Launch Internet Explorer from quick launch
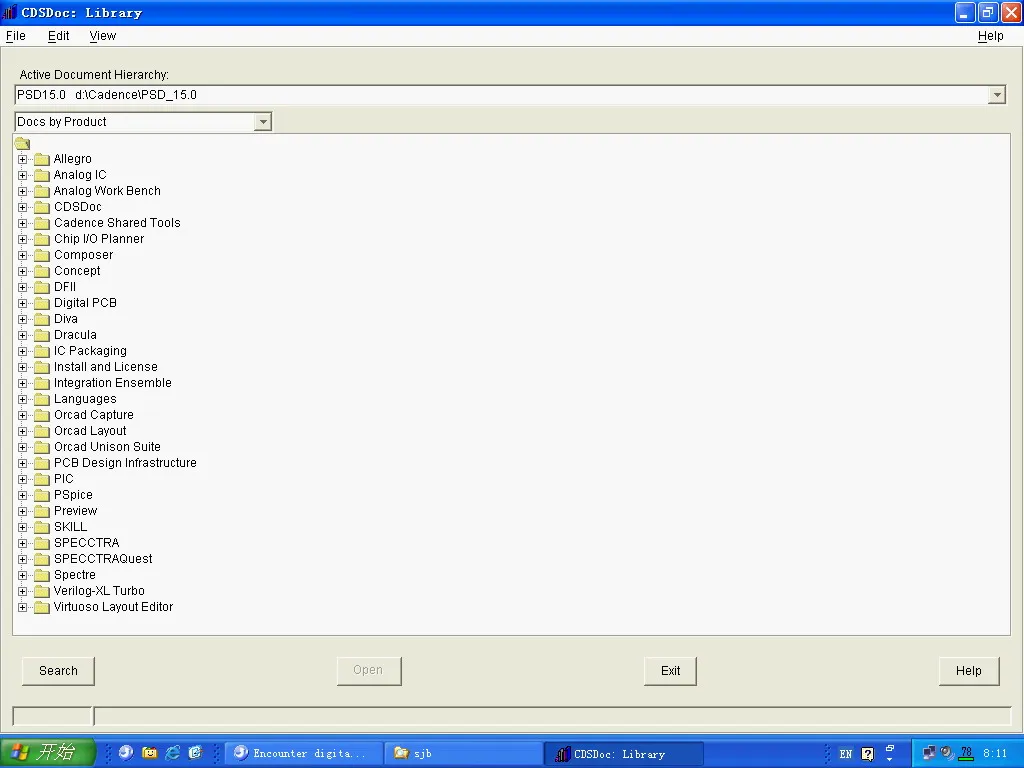1024x768 pixels. pos(172,753)
